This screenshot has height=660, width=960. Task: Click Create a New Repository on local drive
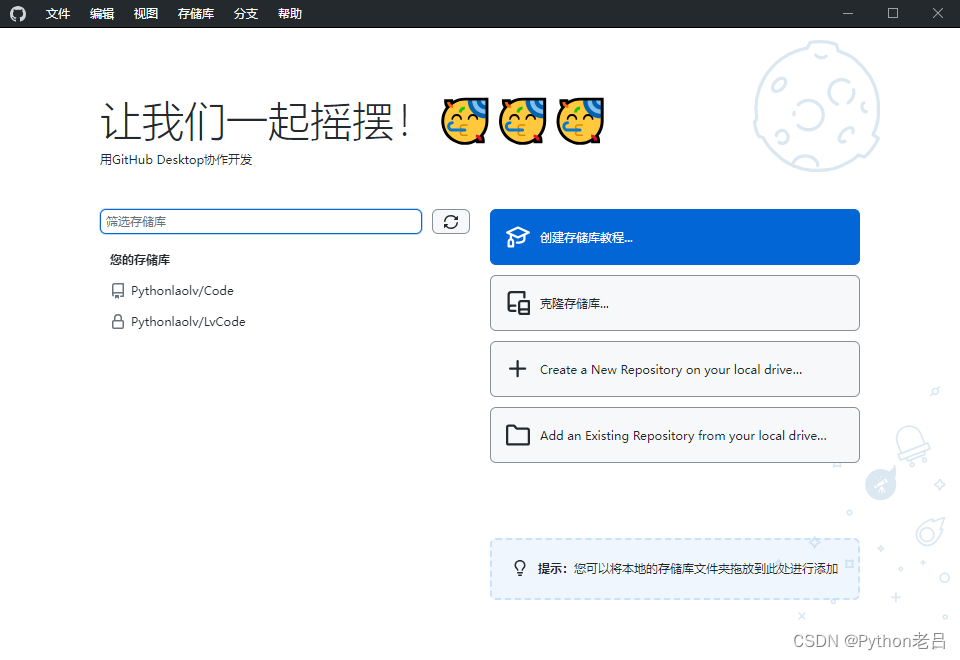pos(674,368)
